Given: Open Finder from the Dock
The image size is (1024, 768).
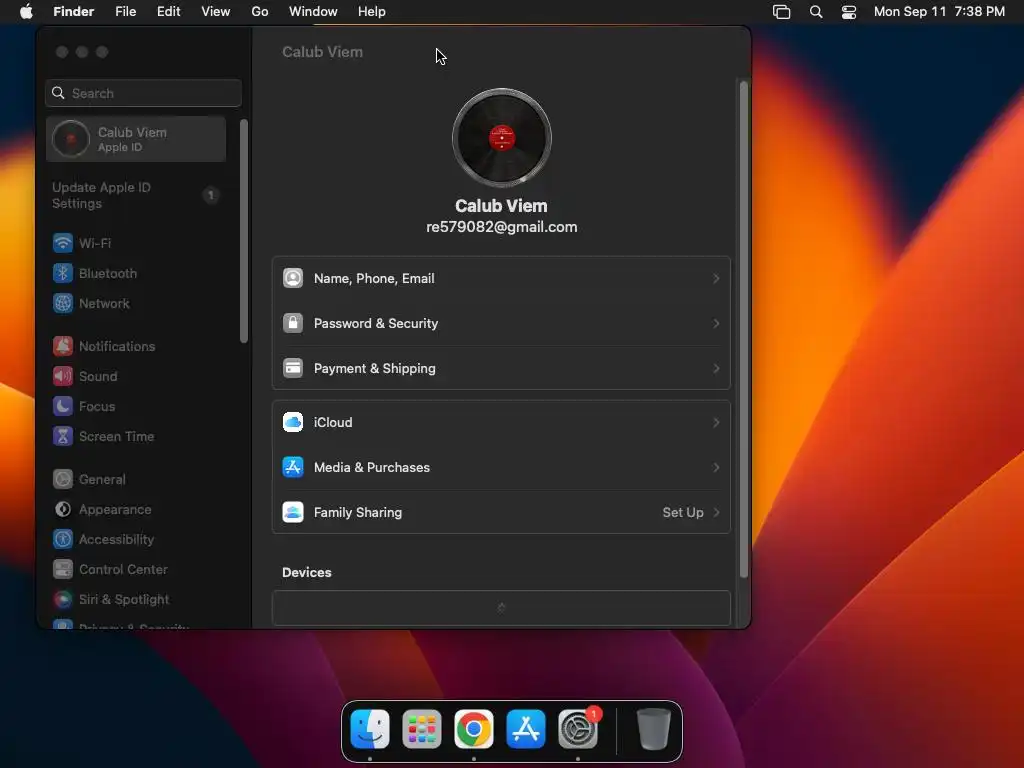Looking at the screenshot, I should (370, 729).
